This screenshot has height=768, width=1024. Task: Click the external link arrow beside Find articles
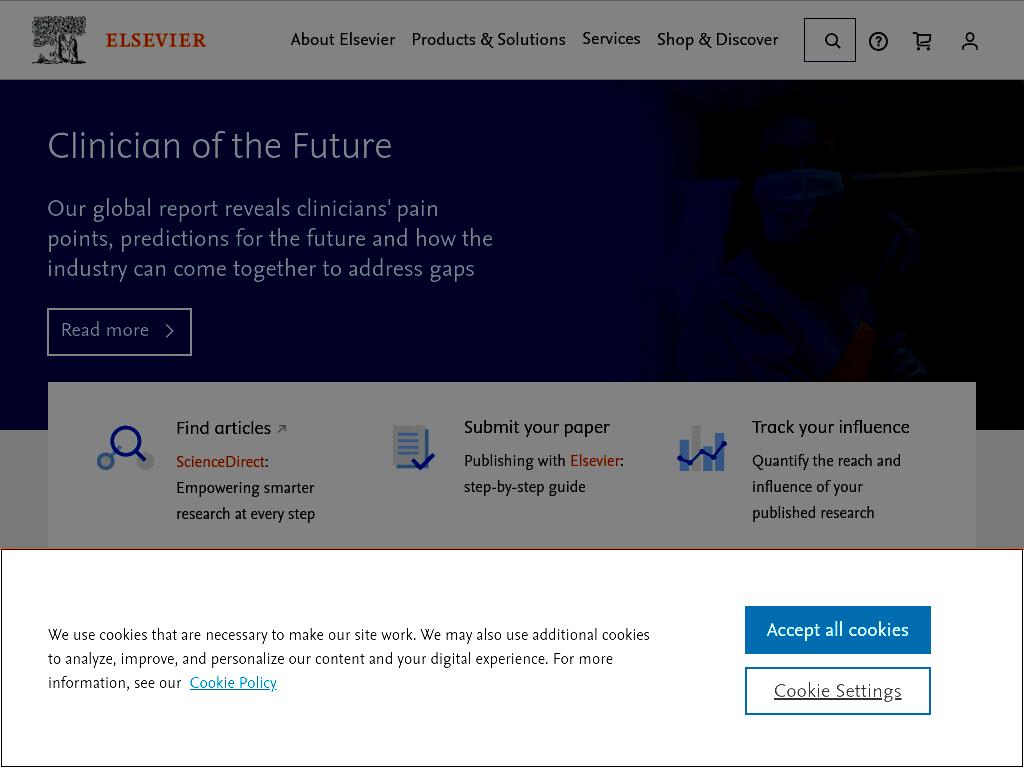pyautogui.click(x=282, y=428)
